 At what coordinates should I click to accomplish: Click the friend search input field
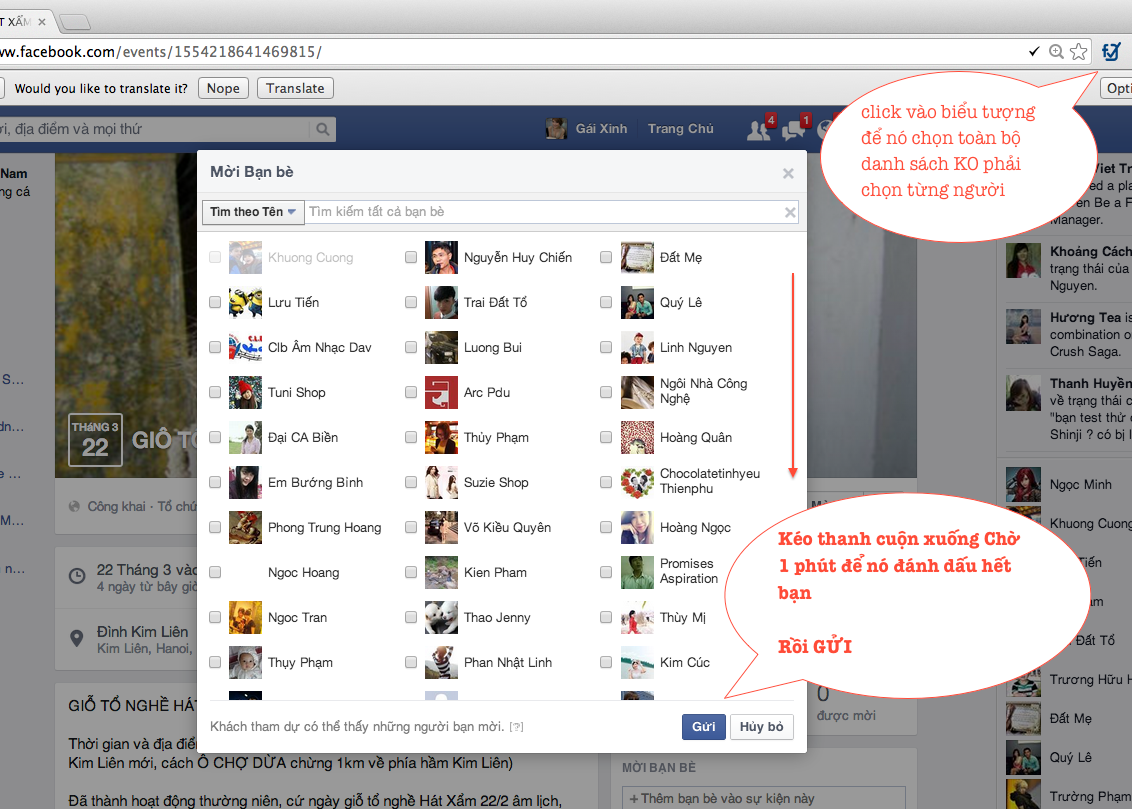tap(540, 212)
